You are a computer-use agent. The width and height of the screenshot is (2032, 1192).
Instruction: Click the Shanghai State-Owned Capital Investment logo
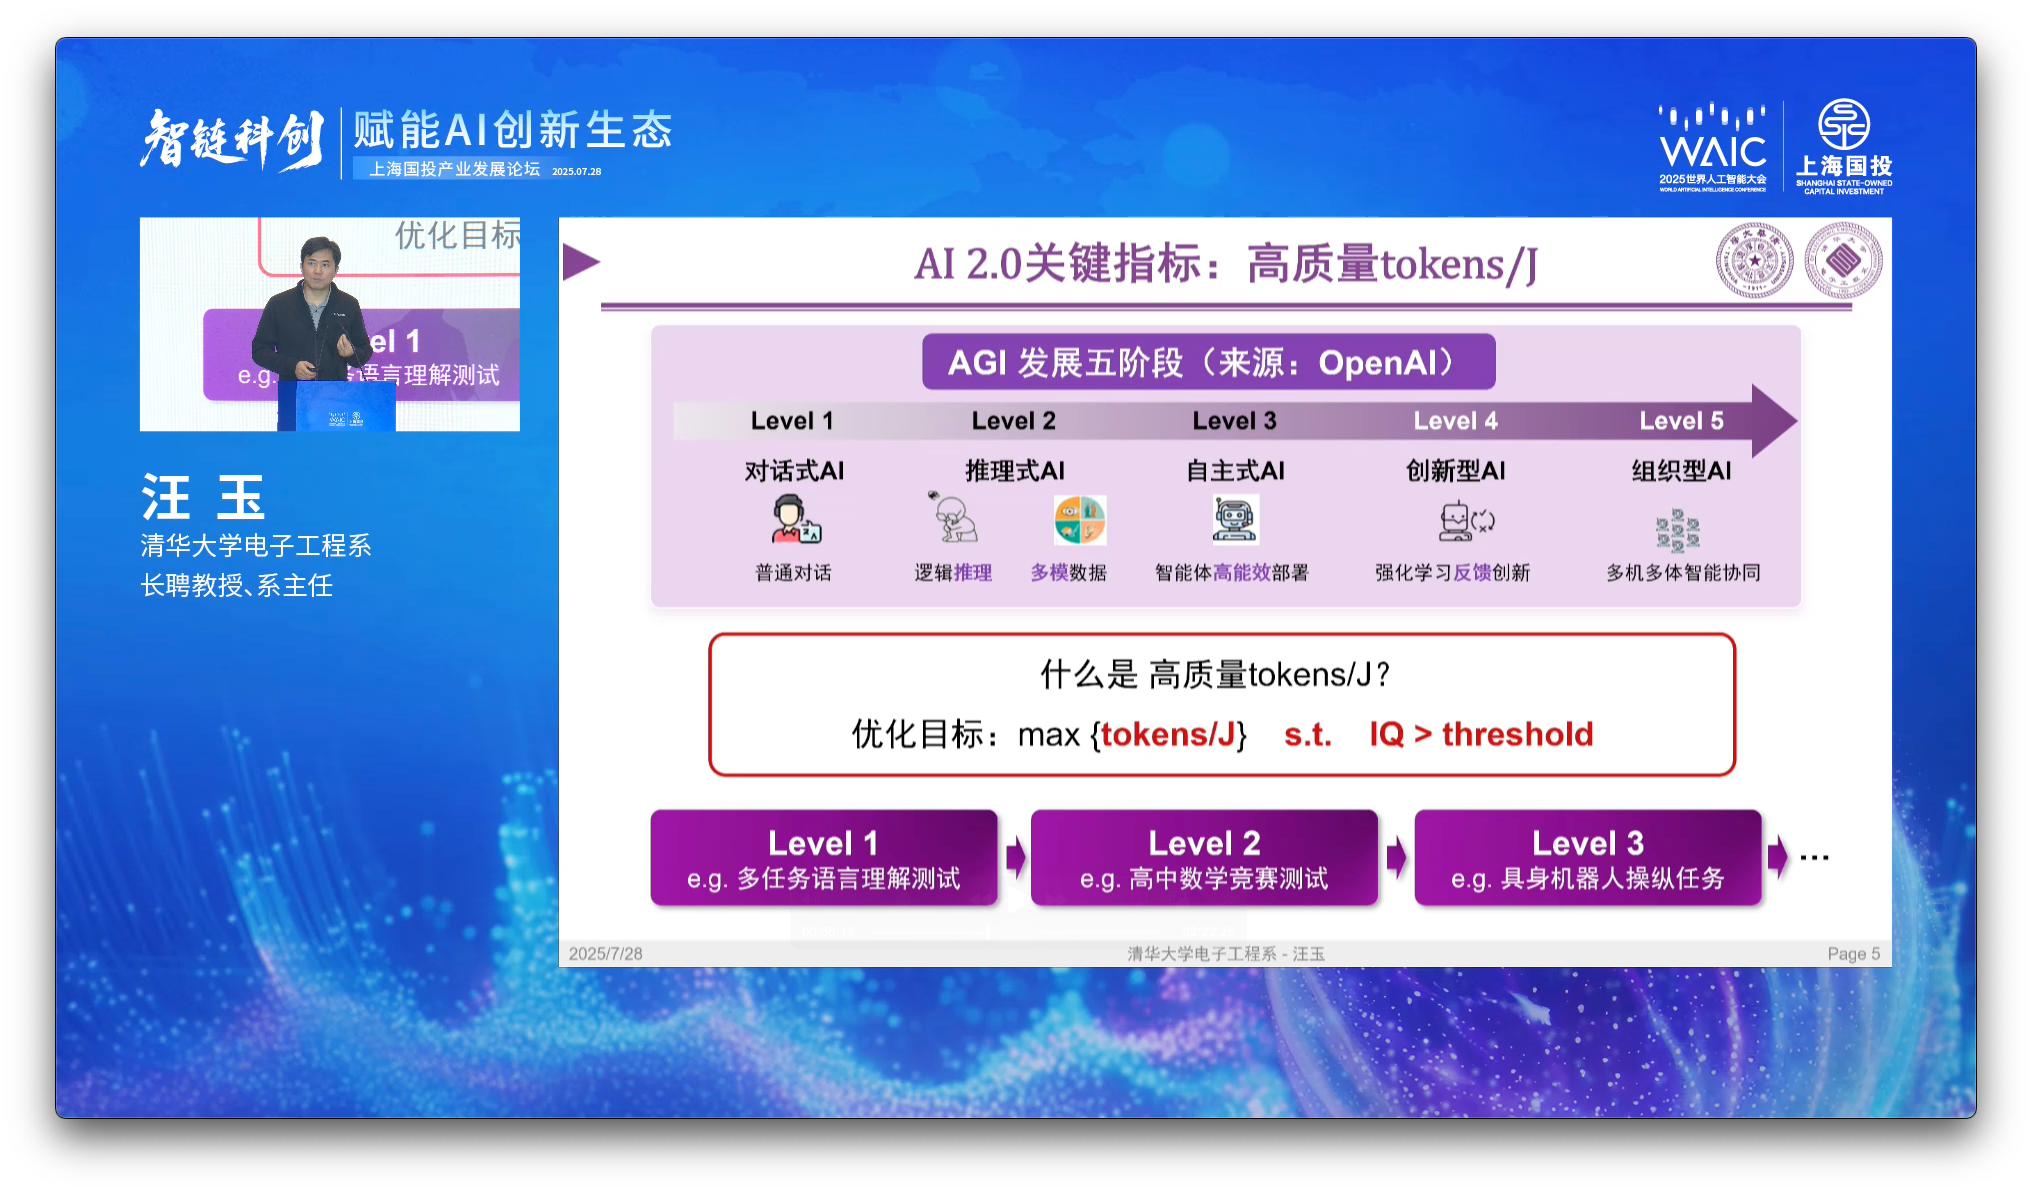pyautogui.click(x=1843, y=146)
